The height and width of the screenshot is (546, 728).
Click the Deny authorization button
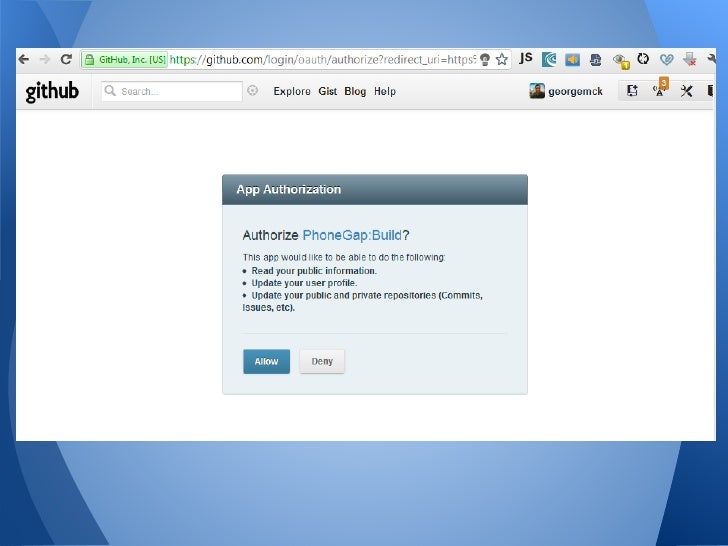click(322, 361)
